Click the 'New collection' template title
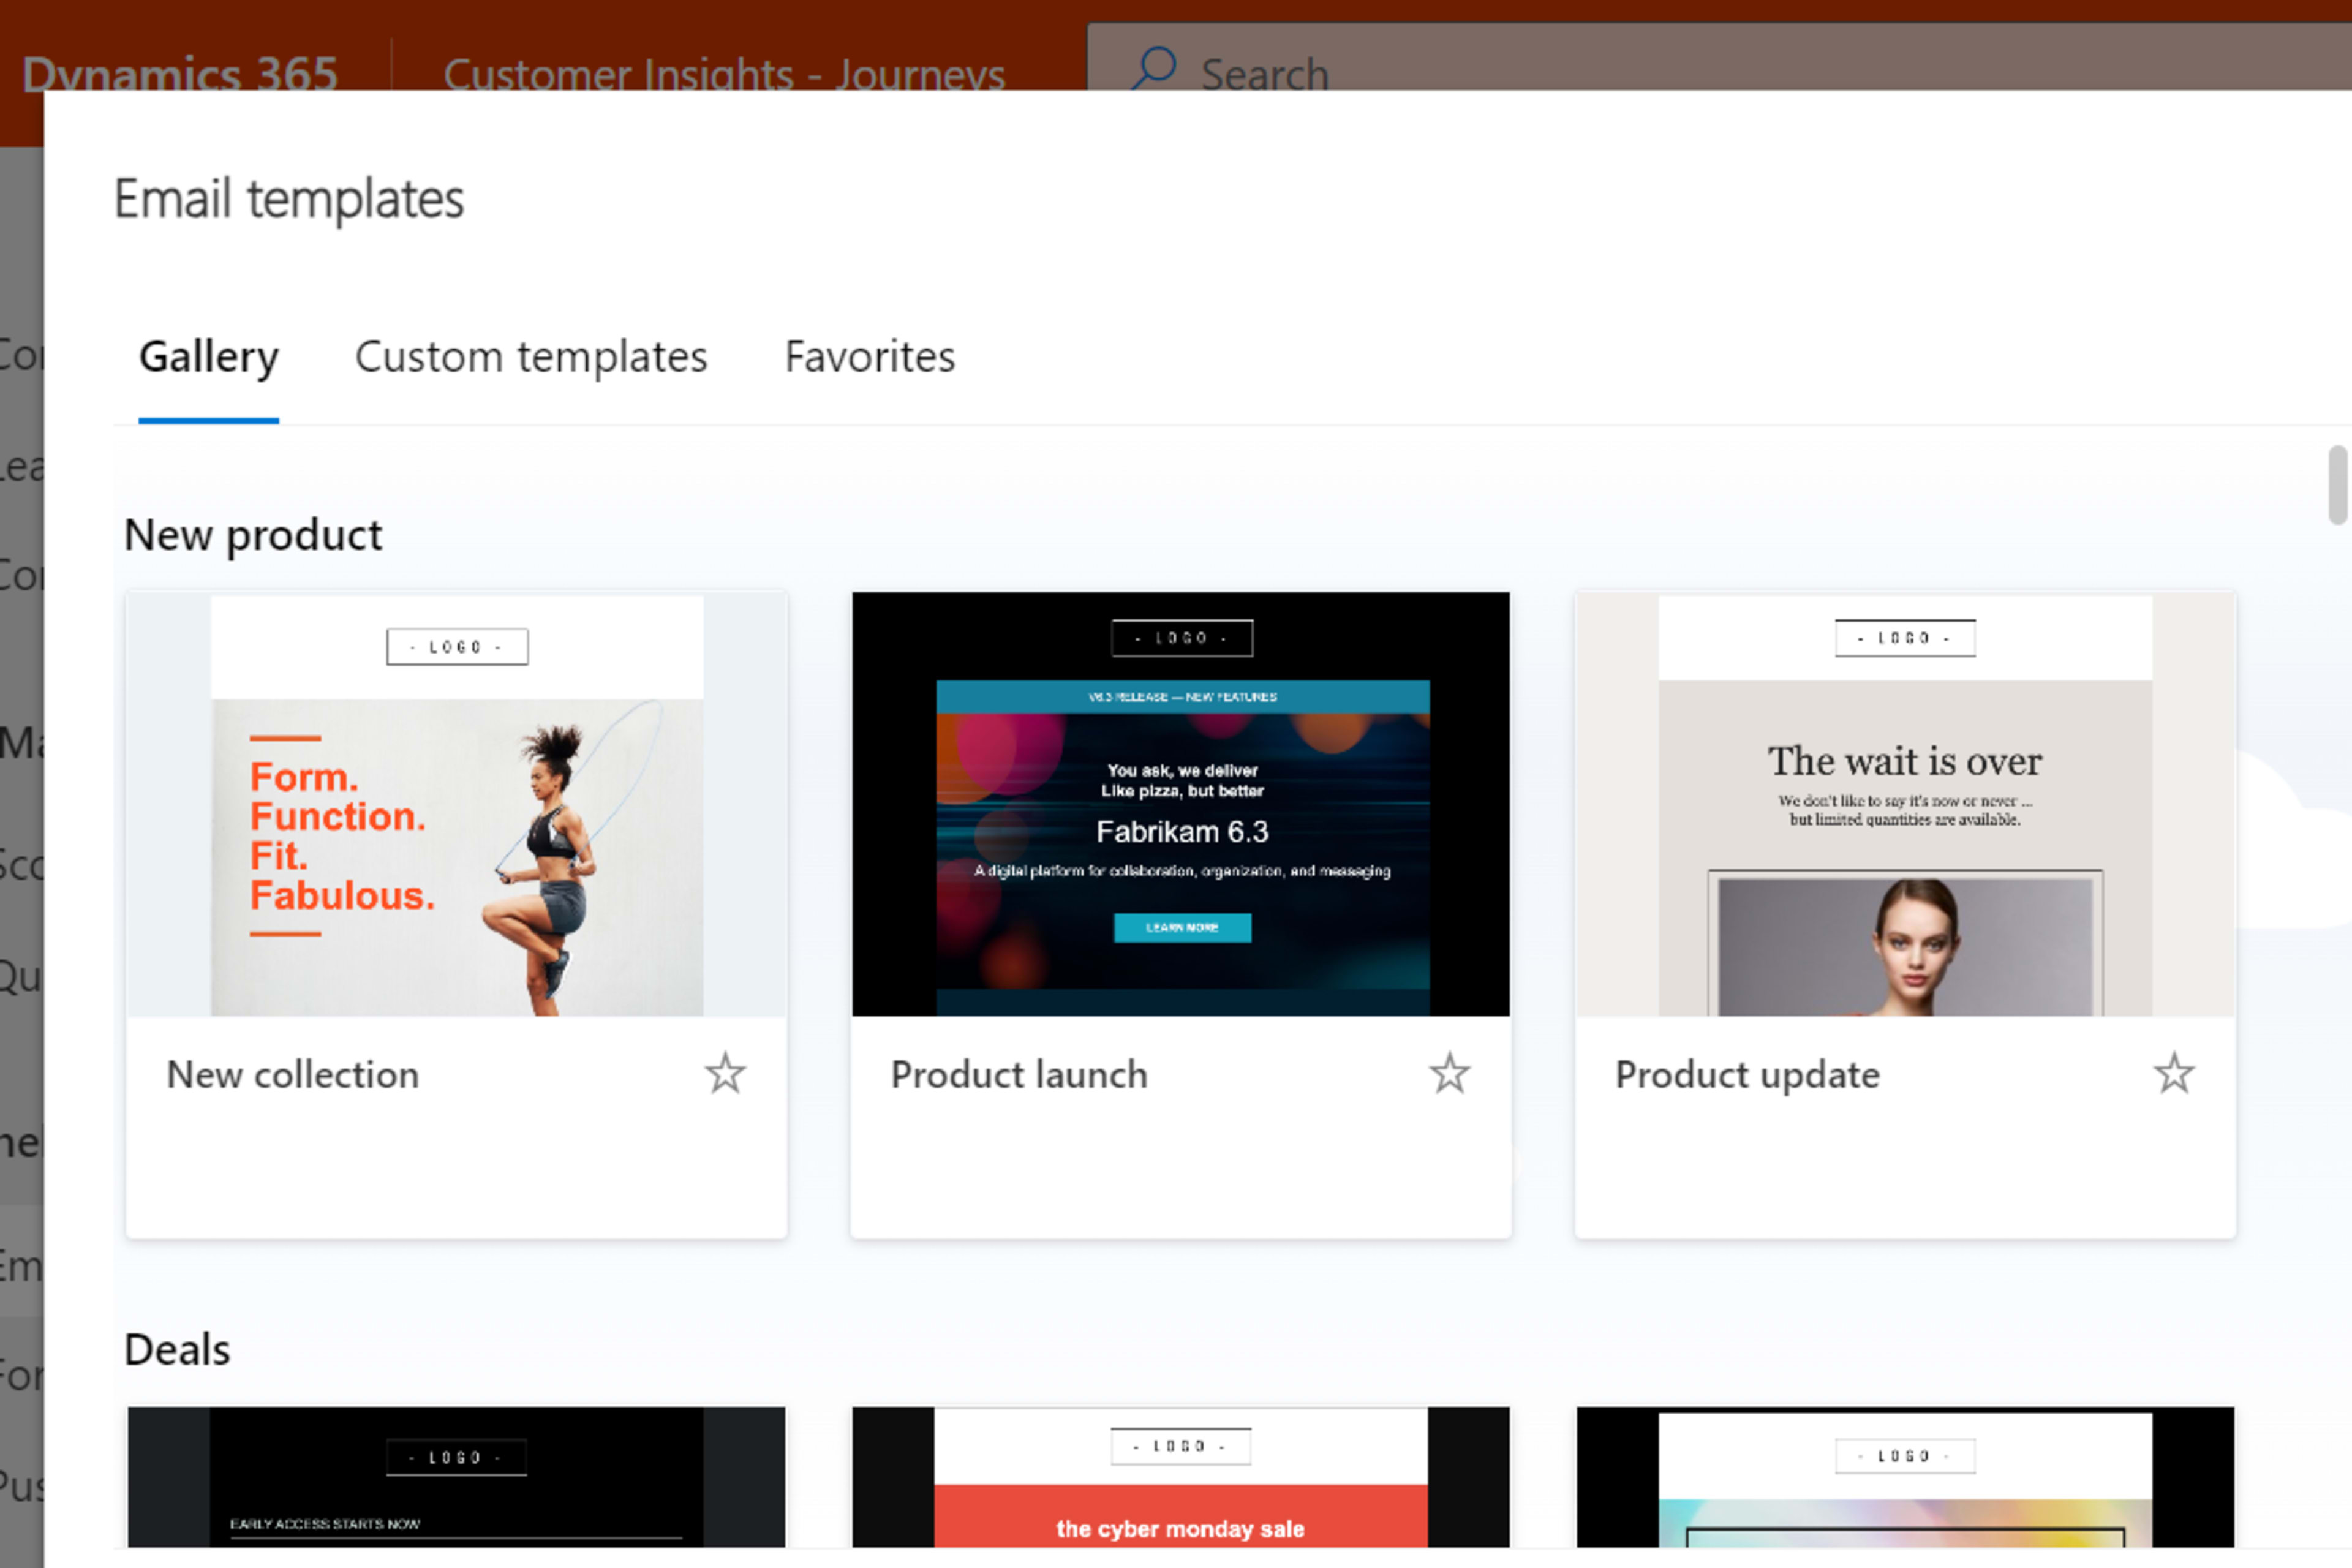This screenshot has height=1568, width=2352. click(292, 1075)
